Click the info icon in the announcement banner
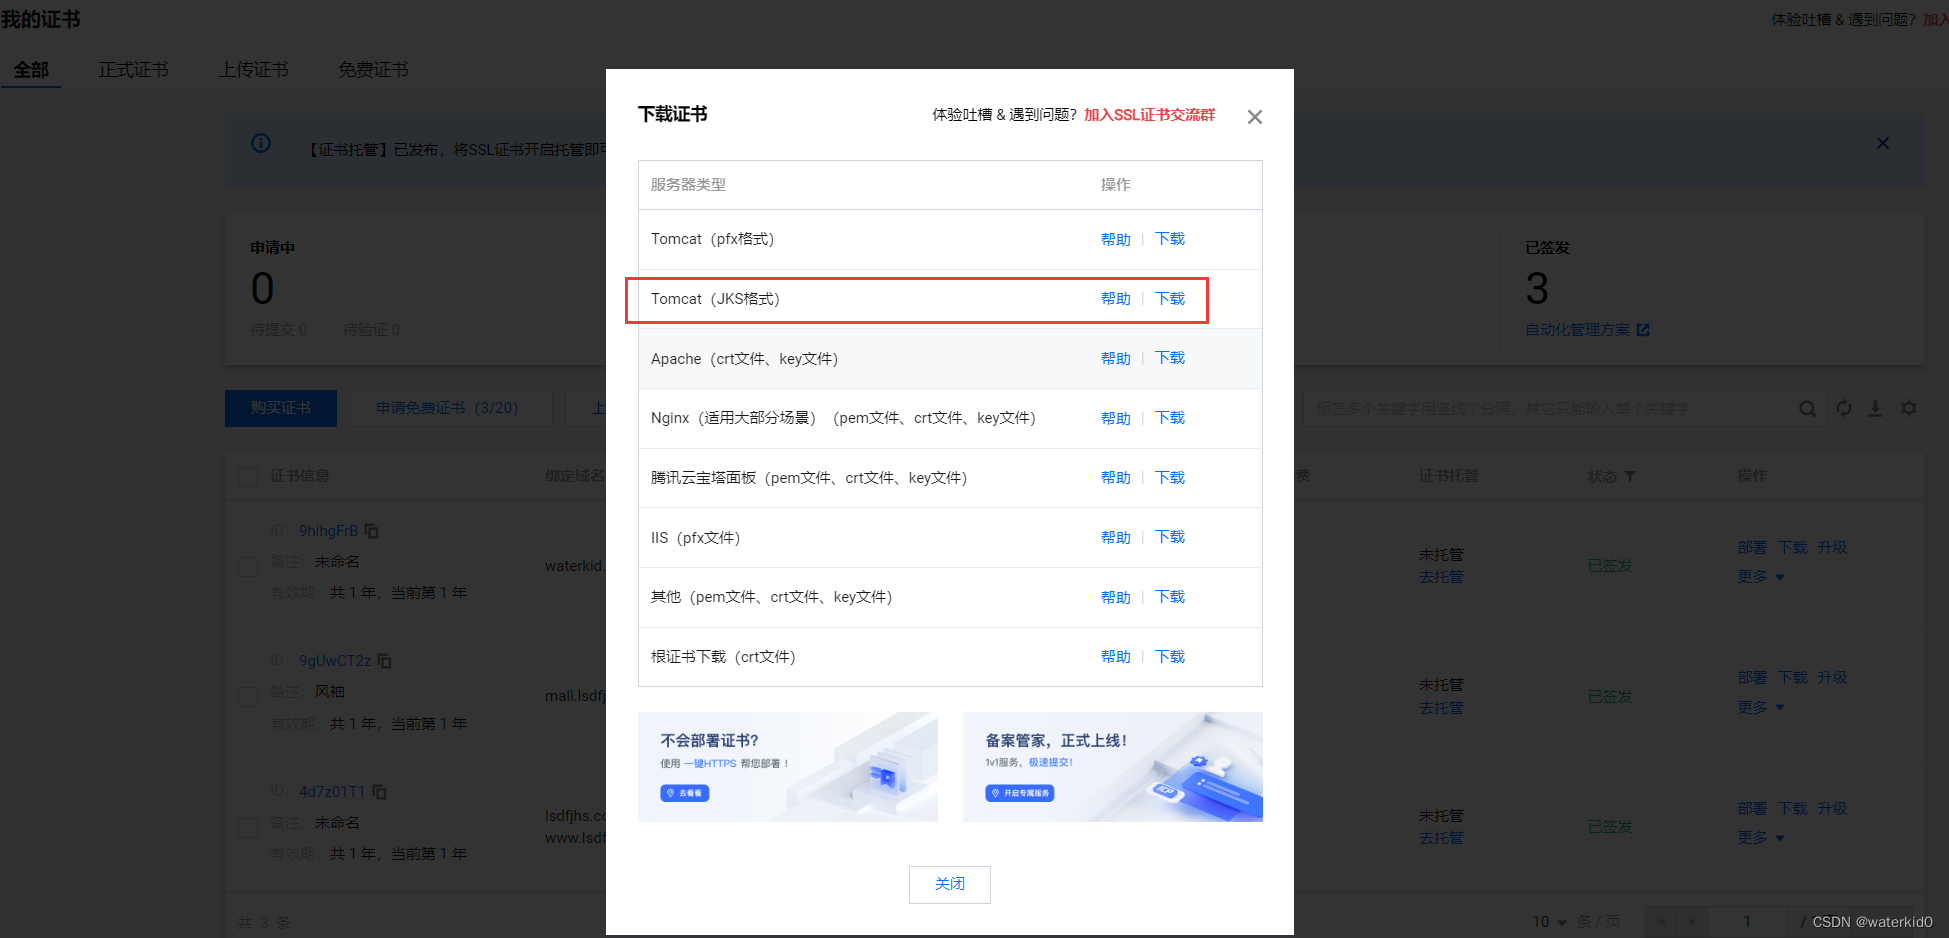Image resolution: width=1949 pixels, height=938 pixels. [261, 143]
